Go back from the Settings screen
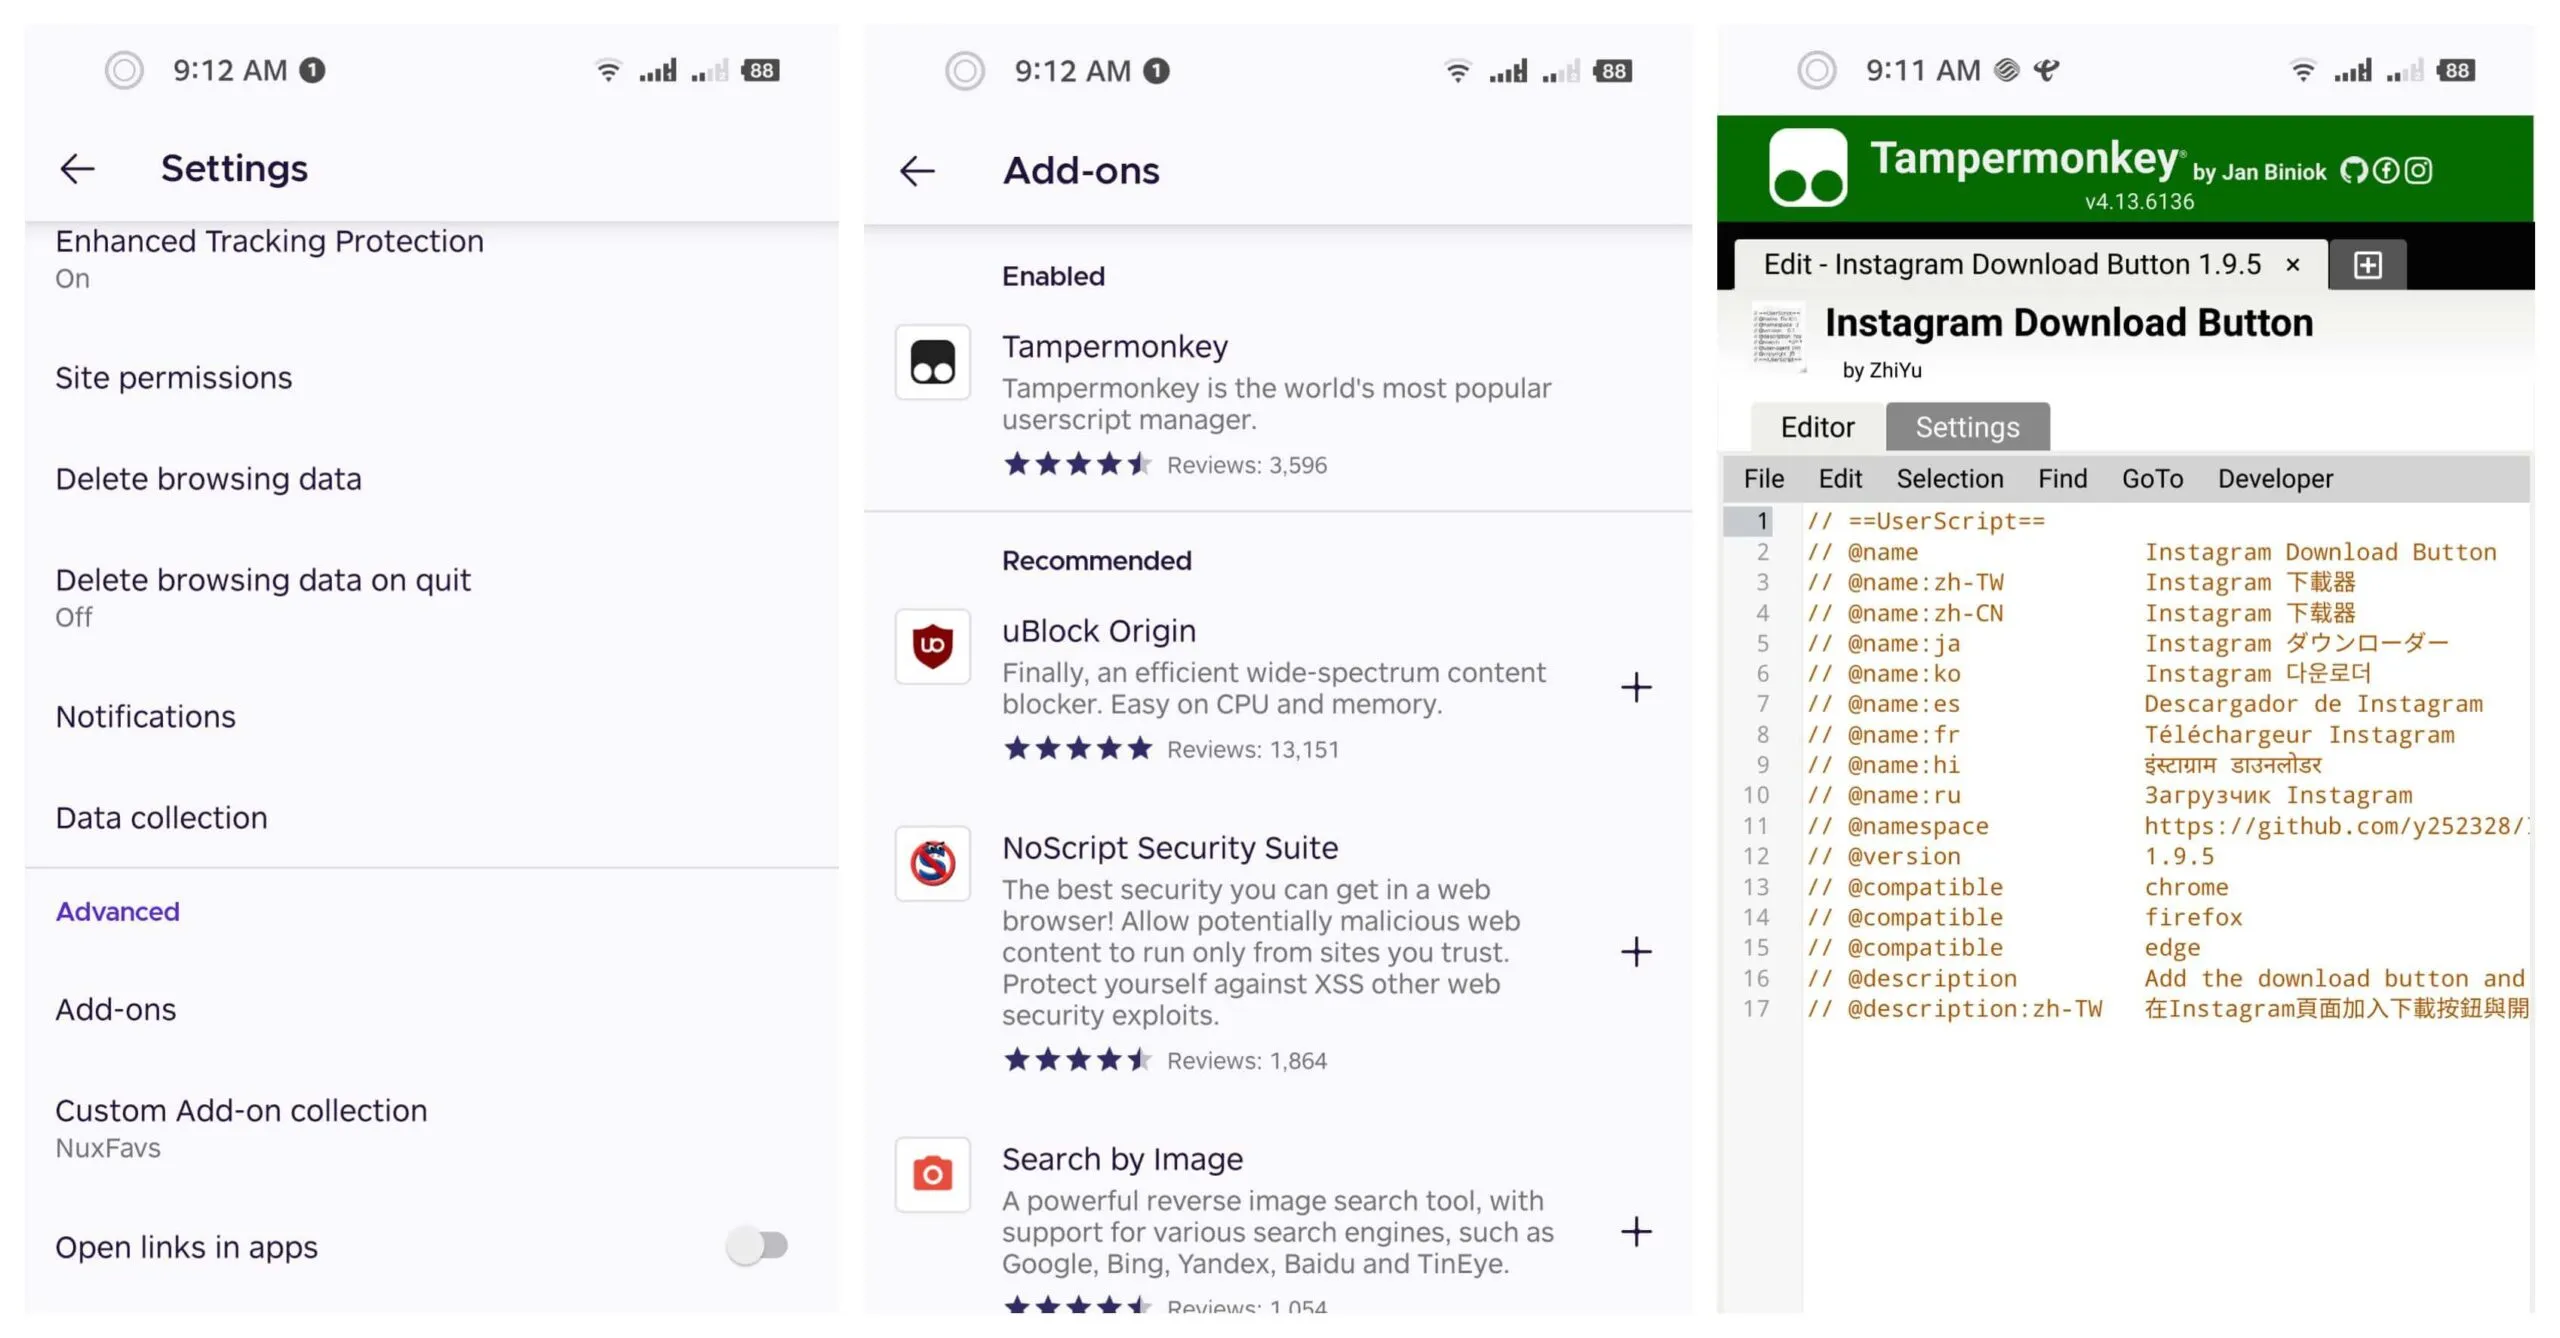The width and height of the screenshot is (2560, 1338). click(x=77, y=168)
